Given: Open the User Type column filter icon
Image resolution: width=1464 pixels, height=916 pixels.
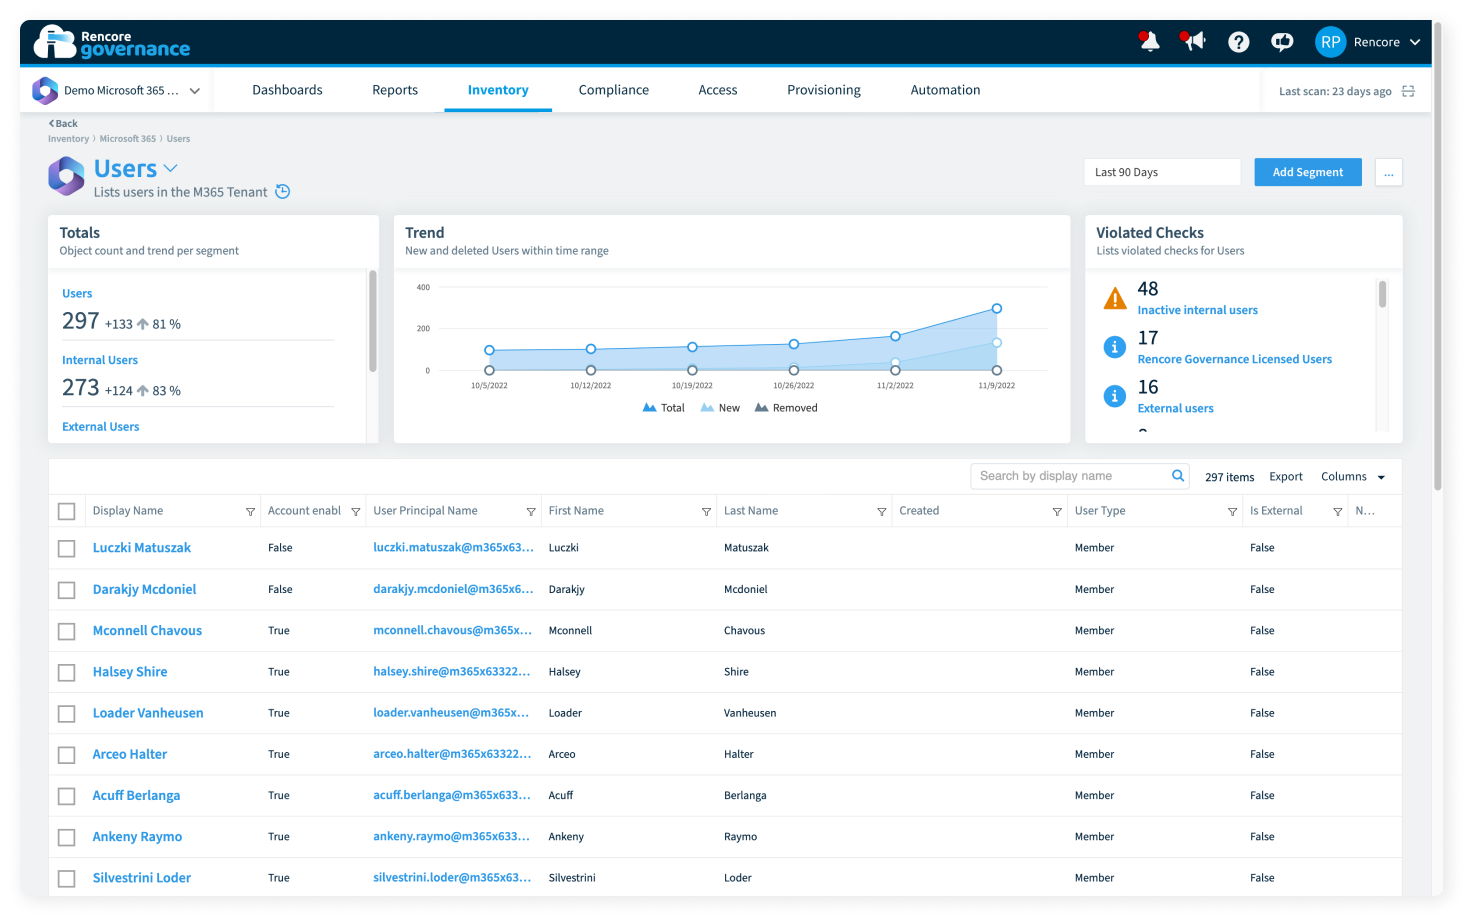Looking at the screenshot, I should point(1232,512).
